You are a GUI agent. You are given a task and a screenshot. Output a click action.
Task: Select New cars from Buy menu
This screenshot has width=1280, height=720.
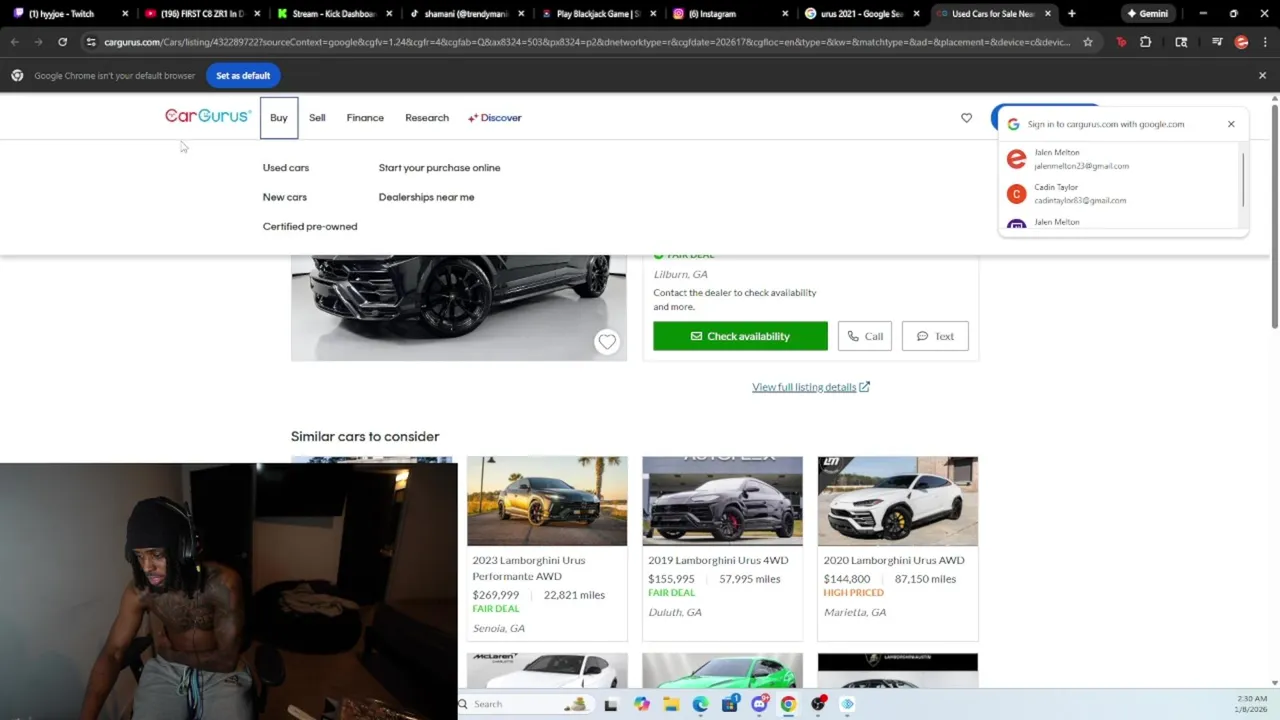coord(285,197)
